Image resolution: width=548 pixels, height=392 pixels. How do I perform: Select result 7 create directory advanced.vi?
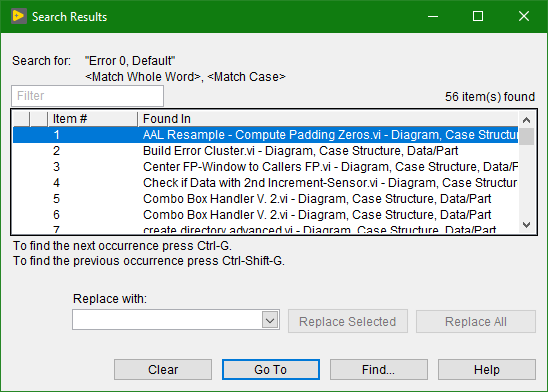pyautogui.click(x=266, y=229)
